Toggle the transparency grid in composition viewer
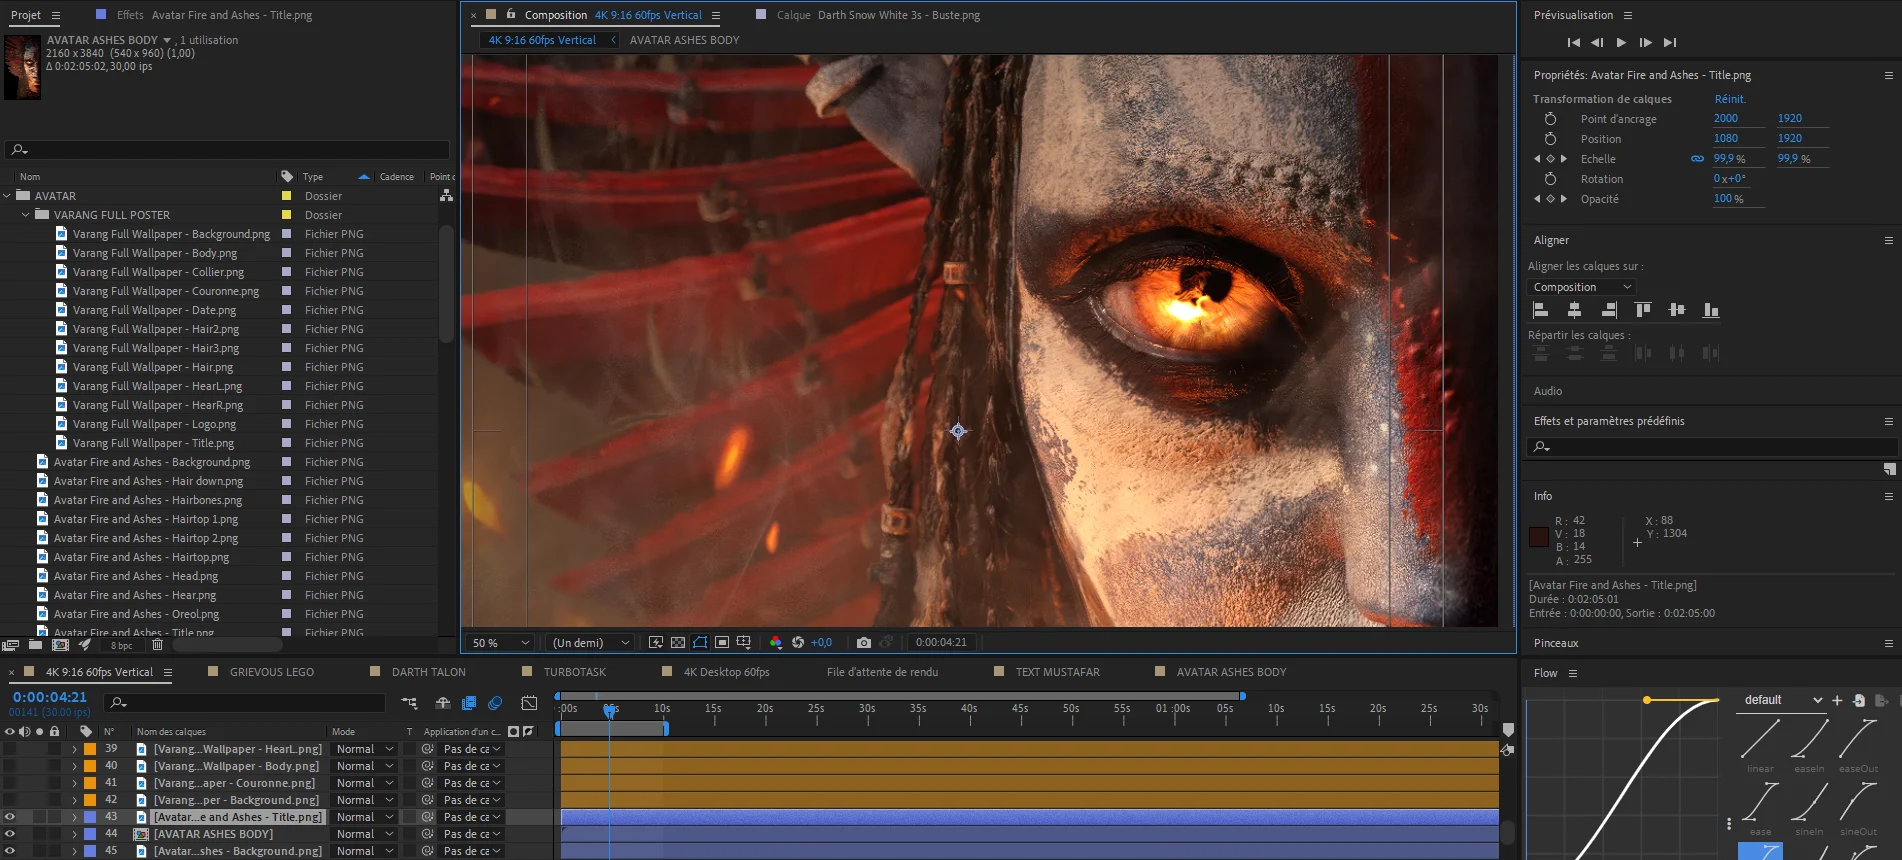The image size is (1902, 860). tap(678, 643)
